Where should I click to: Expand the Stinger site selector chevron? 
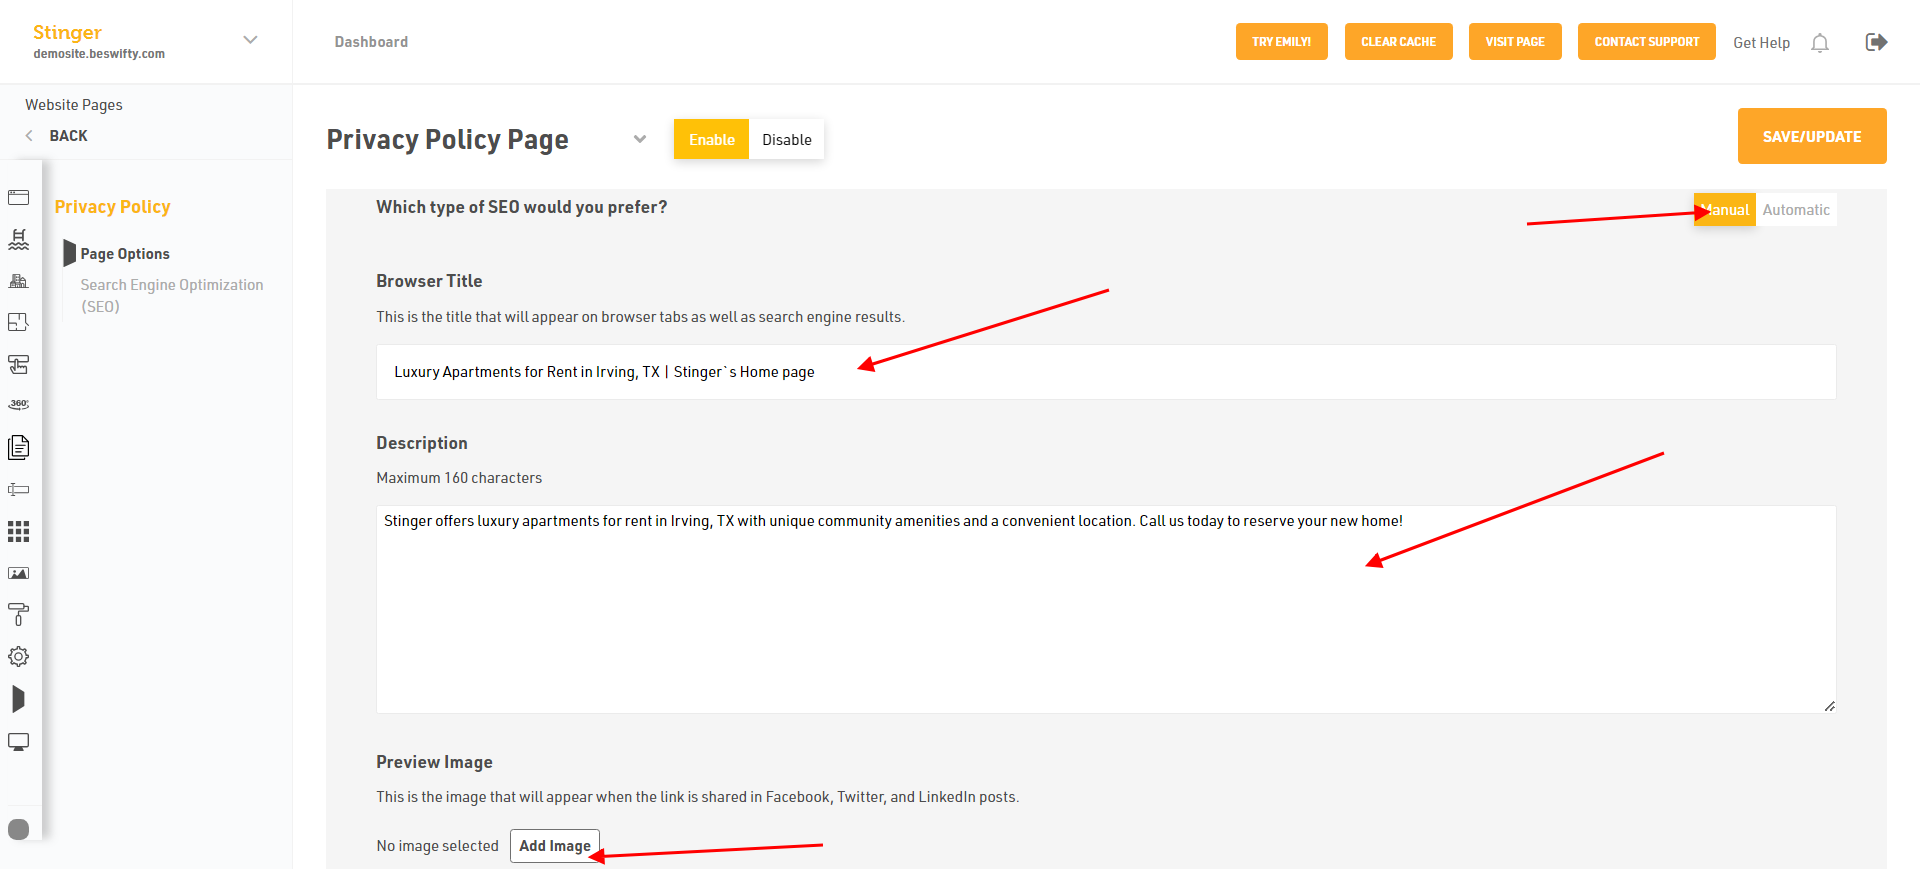pyautogui.click(x=250, y=40)
